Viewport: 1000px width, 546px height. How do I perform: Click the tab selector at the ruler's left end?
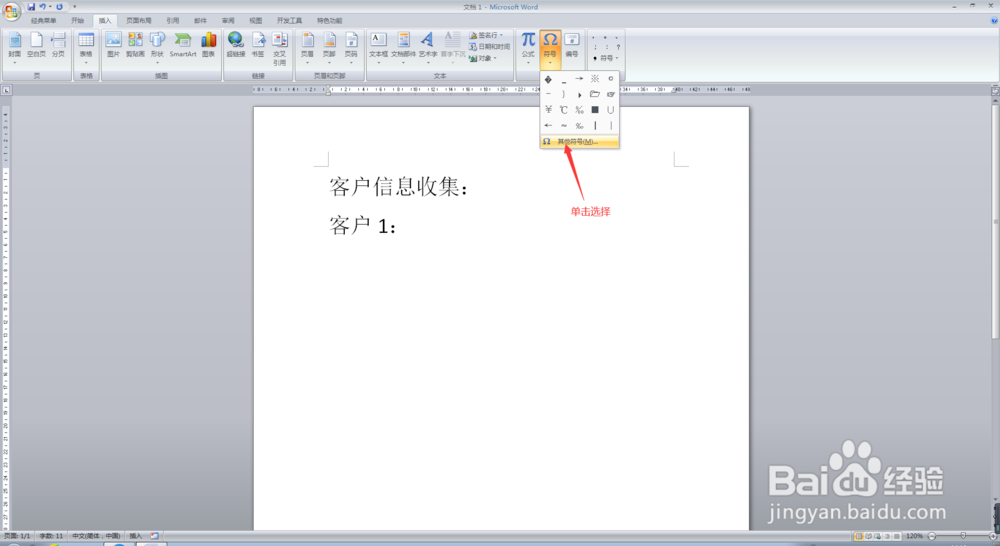pyautogui.click(x=6, y=90)
